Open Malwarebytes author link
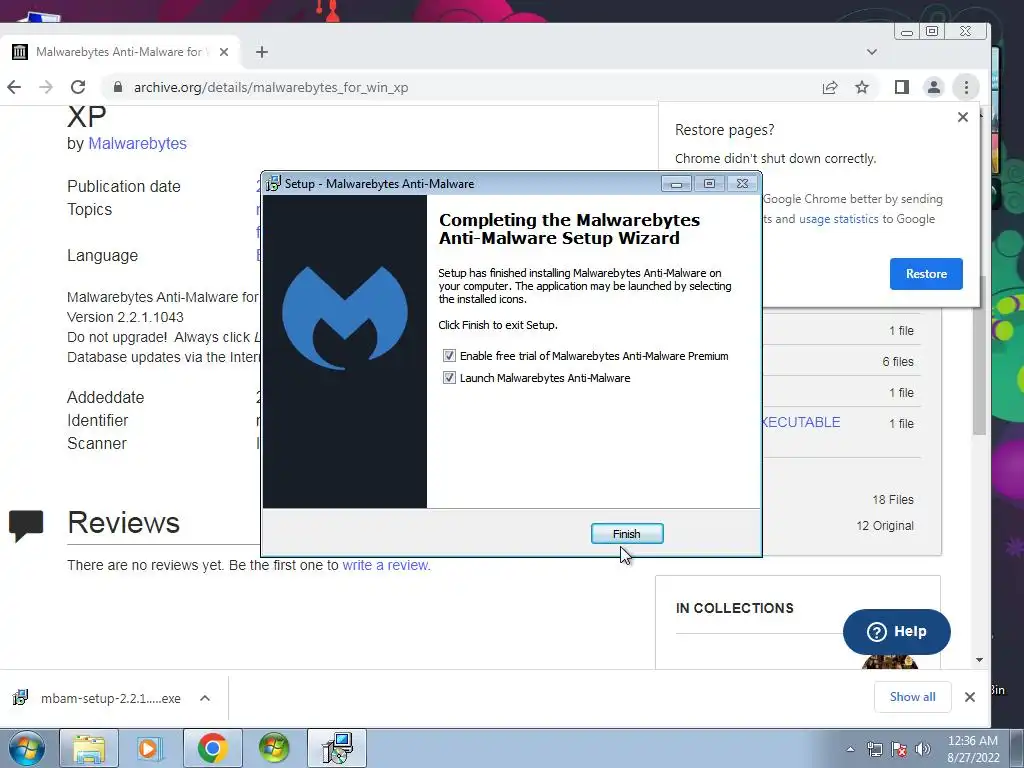 (x=137, y=143)
